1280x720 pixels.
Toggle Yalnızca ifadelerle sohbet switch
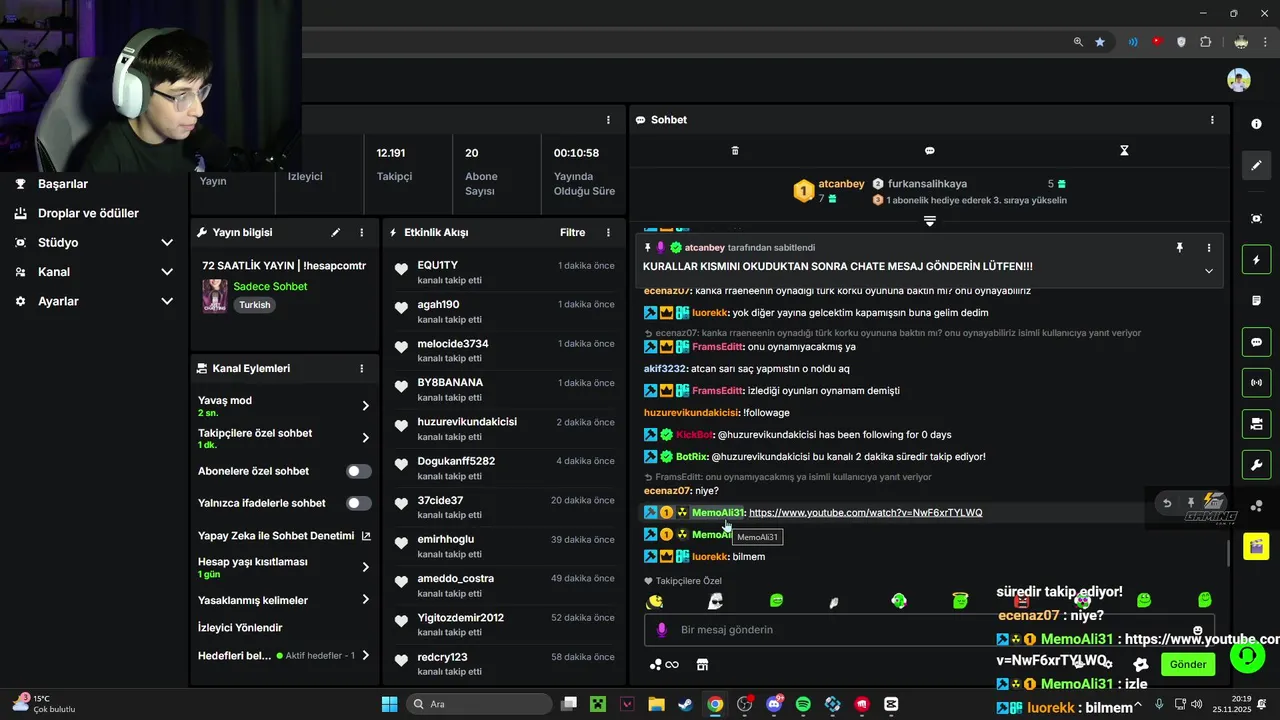359,503
